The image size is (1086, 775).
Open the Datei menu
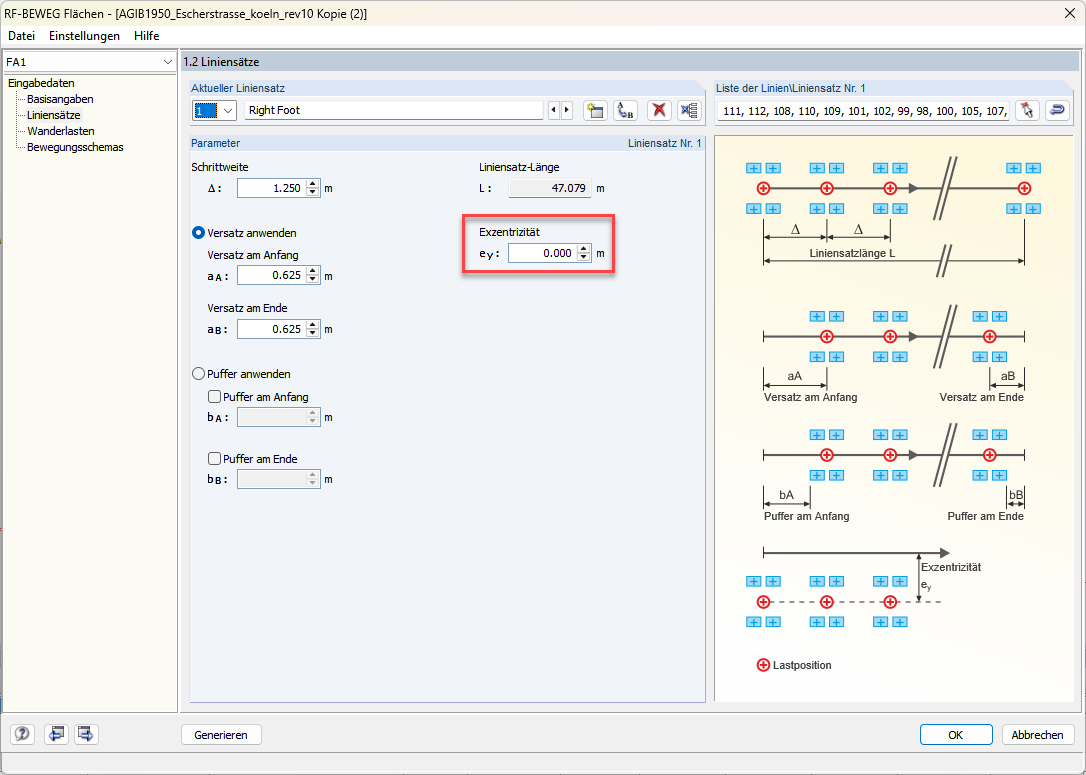click(x=21, y=36)
